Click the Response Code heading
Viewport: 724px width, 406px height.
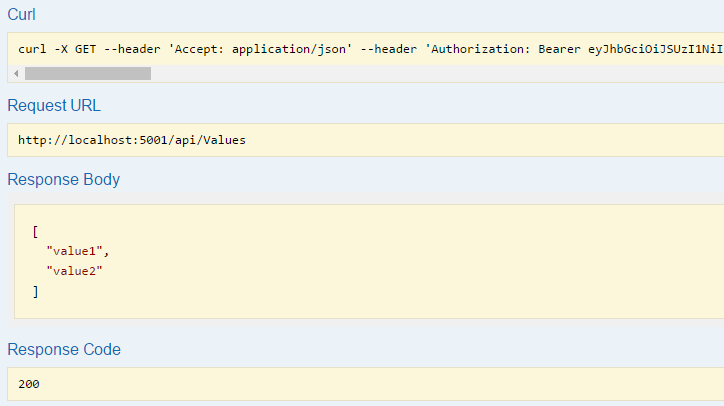64,349
